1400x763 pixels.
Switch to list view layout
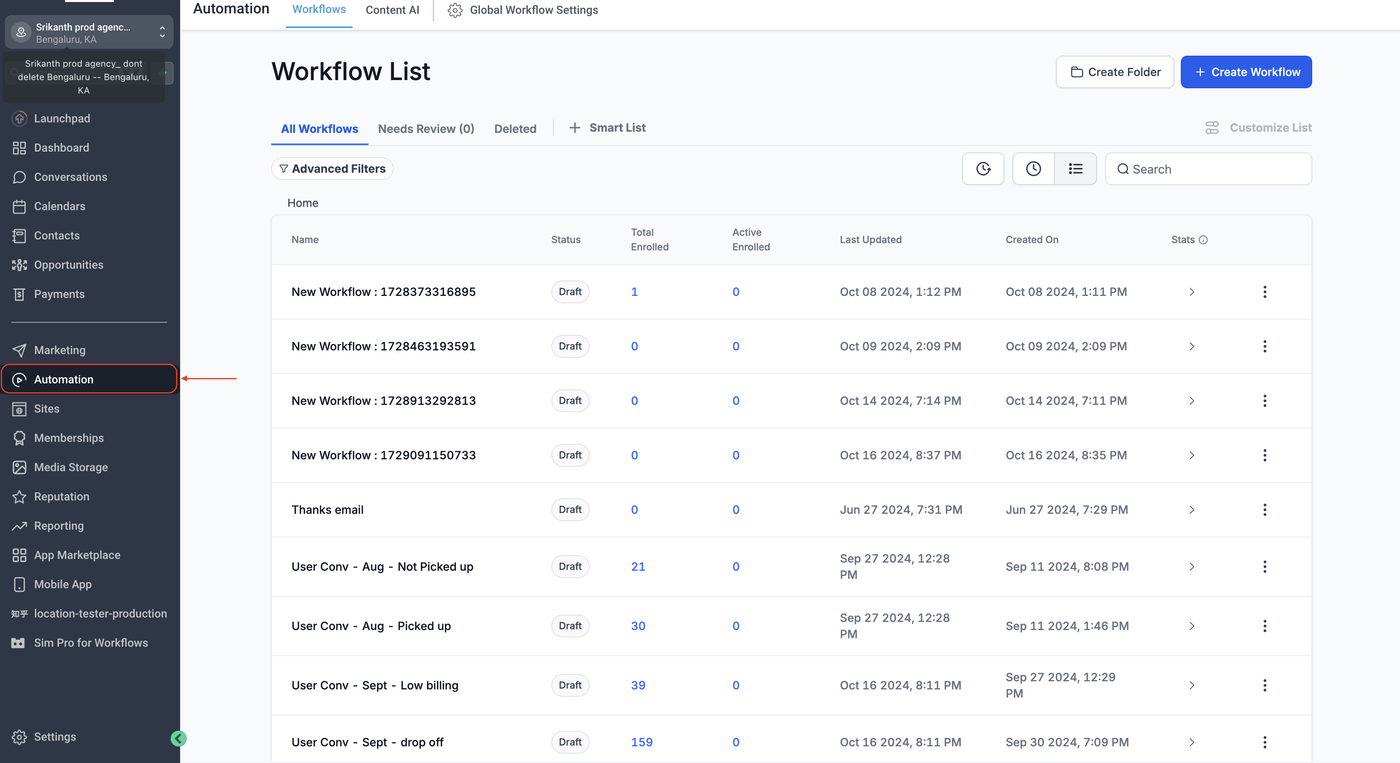point(1075,169)
